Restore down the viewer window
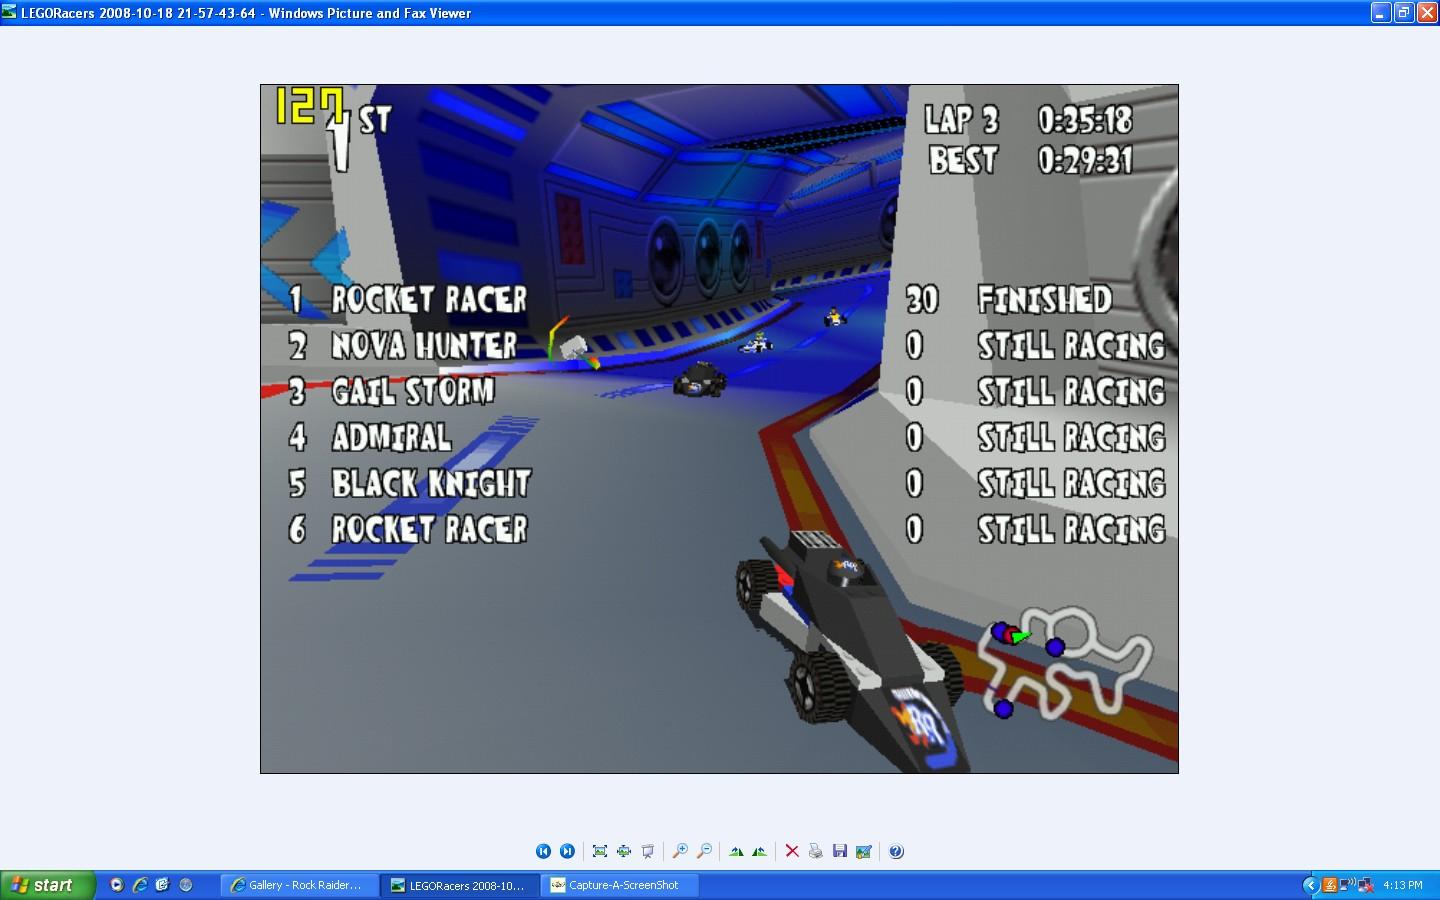 1404,12
